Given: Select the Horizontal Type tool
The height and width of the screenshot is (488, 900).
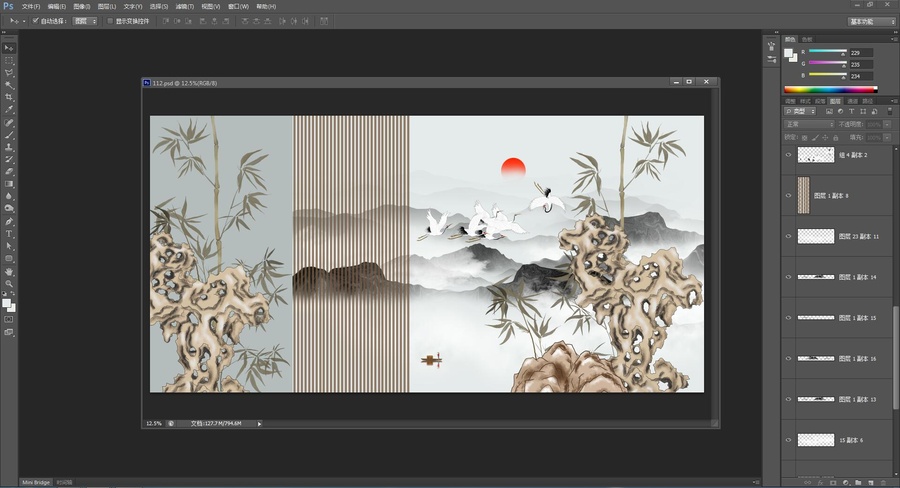Looking at the screenshot, I should (x=9, y=234).
